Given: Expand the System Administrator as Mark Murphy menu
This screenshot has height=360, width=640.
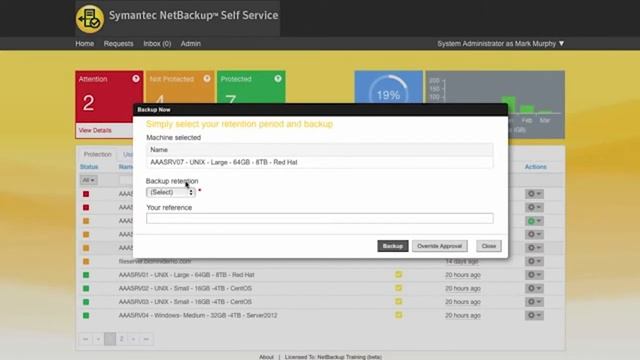Looking at the screenshot, I should pyautogui.click(x=501, y=44).
